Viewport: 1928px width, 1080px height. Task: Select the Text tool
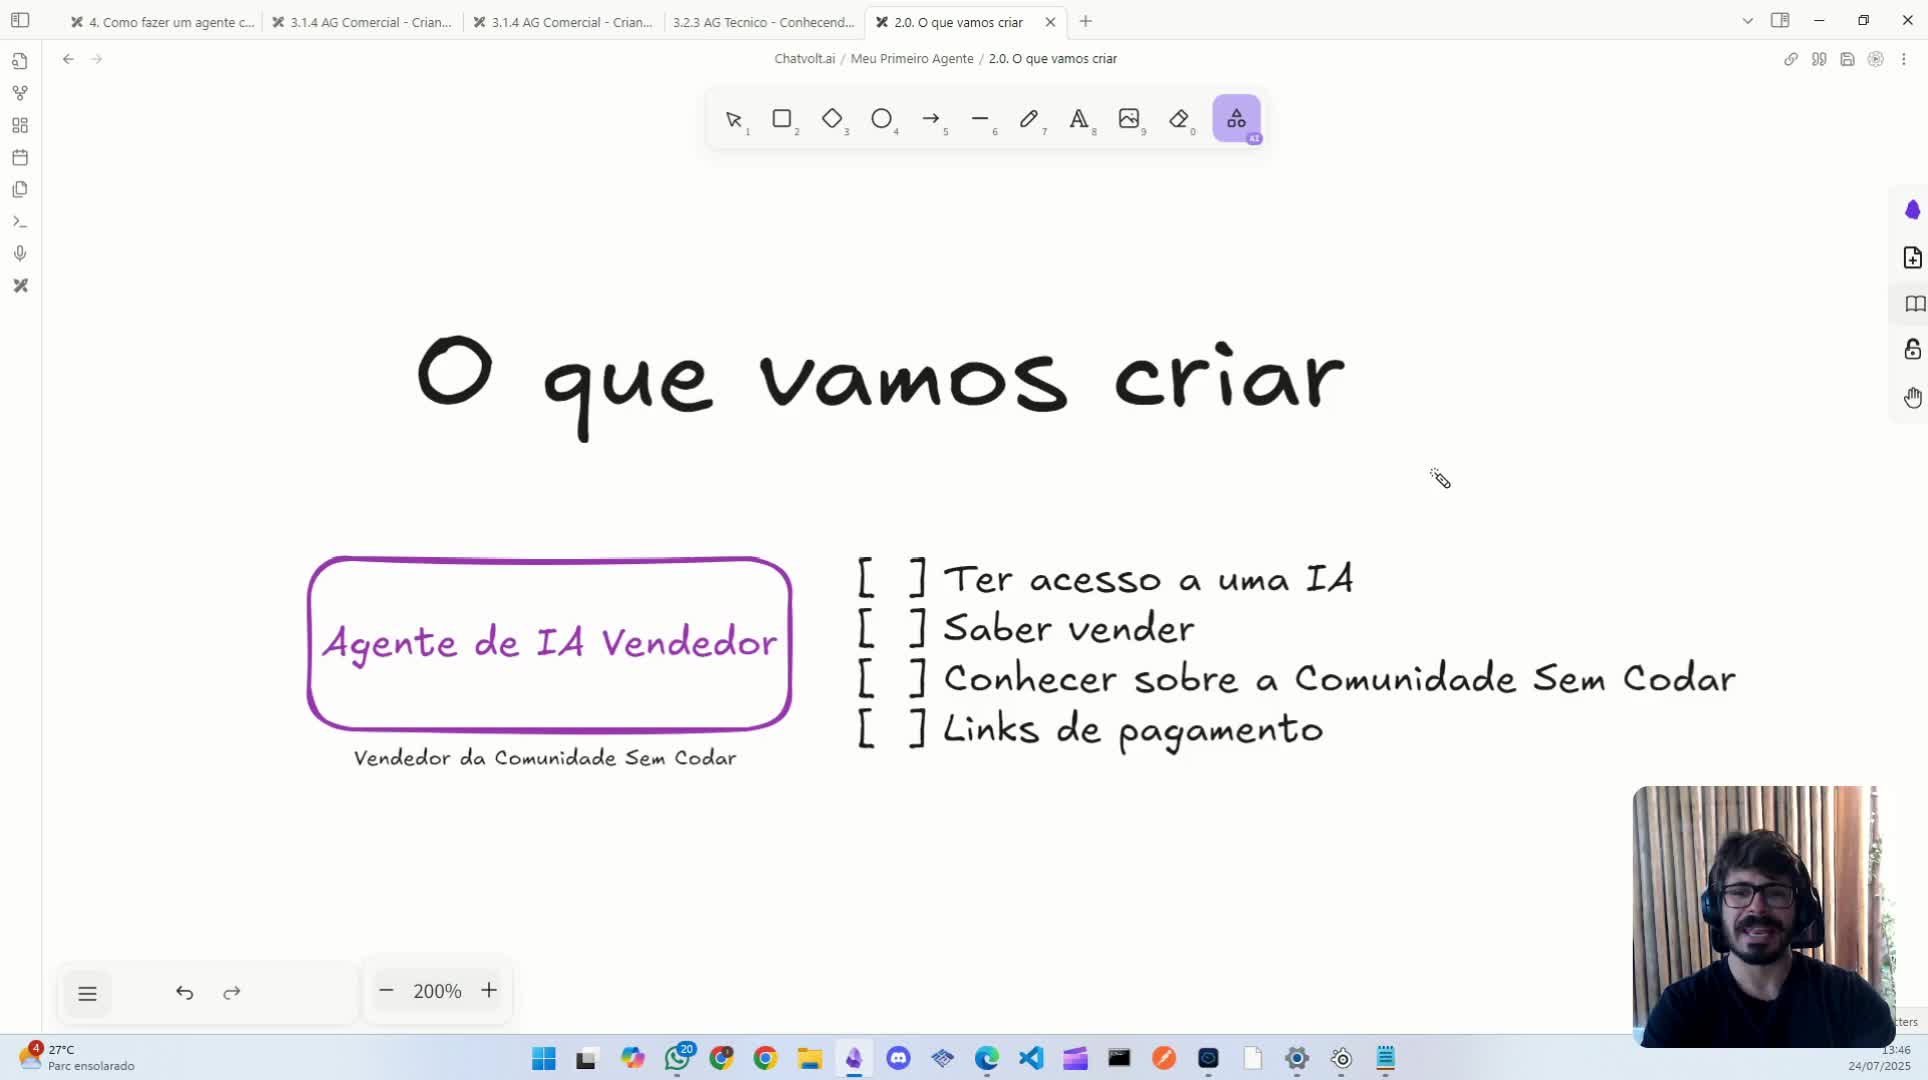(1081, 119)
